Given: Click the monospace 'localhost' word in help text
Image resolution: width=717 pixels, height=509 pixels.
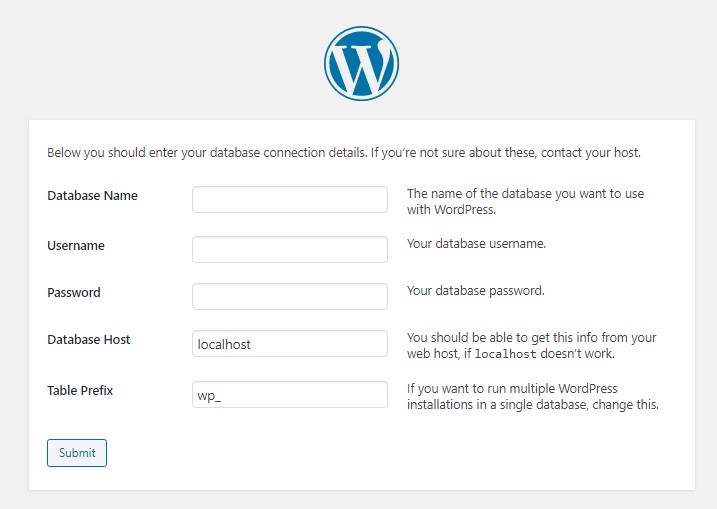Looking at the screenshot, I should click(505, 354).
